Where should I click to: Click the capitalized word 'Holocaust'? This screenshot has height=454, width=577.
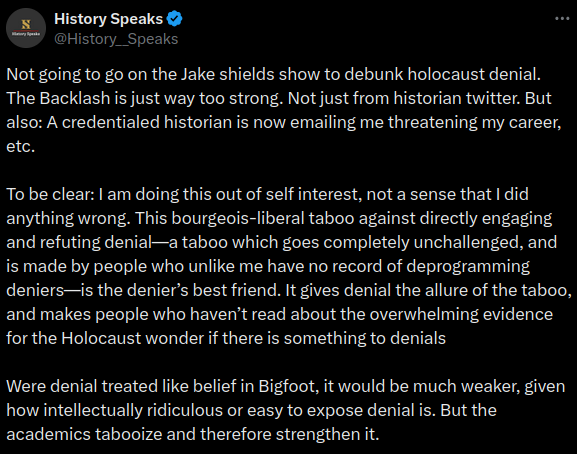(x=101, y=338)
